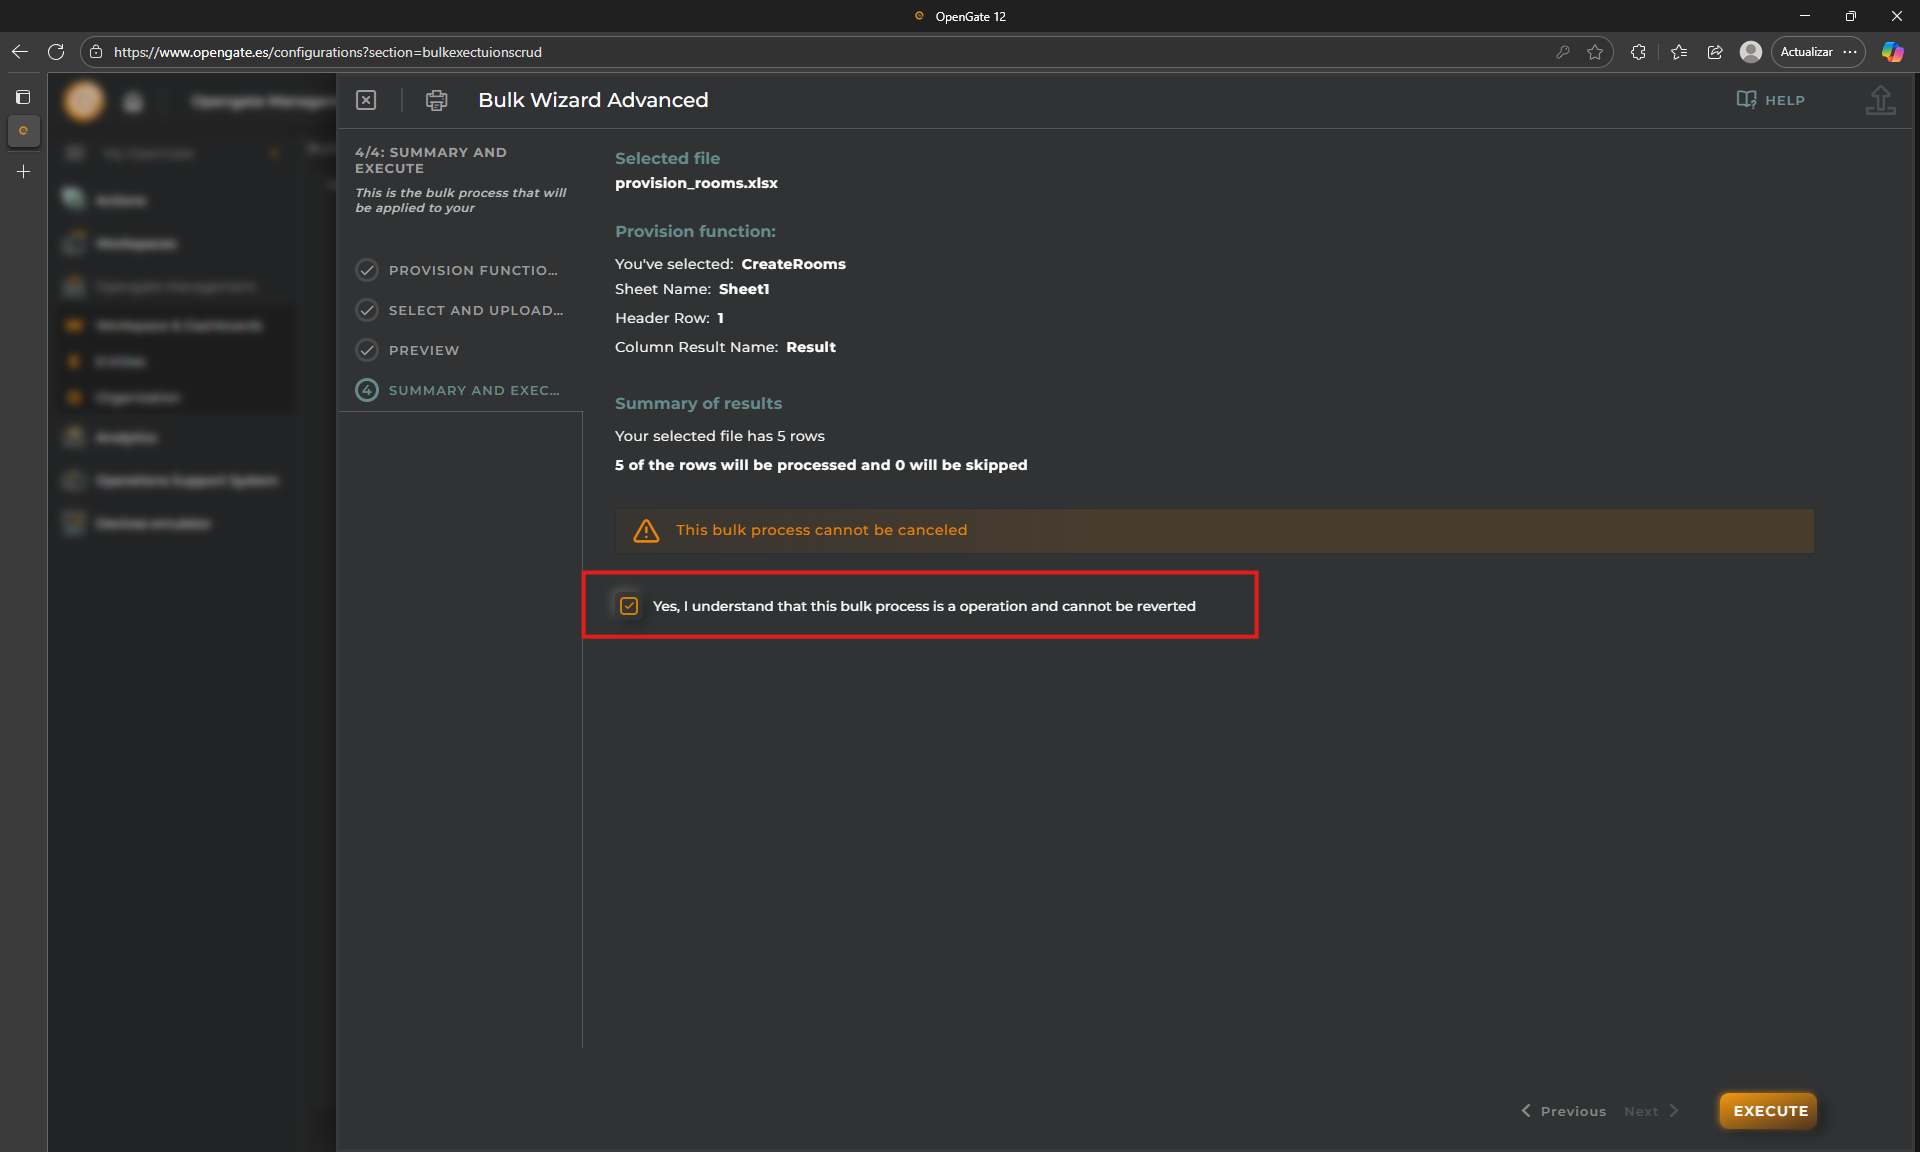Click the printer icon next to wizard title
The height and width of the screenshot is (1152, 1920).
436,100
